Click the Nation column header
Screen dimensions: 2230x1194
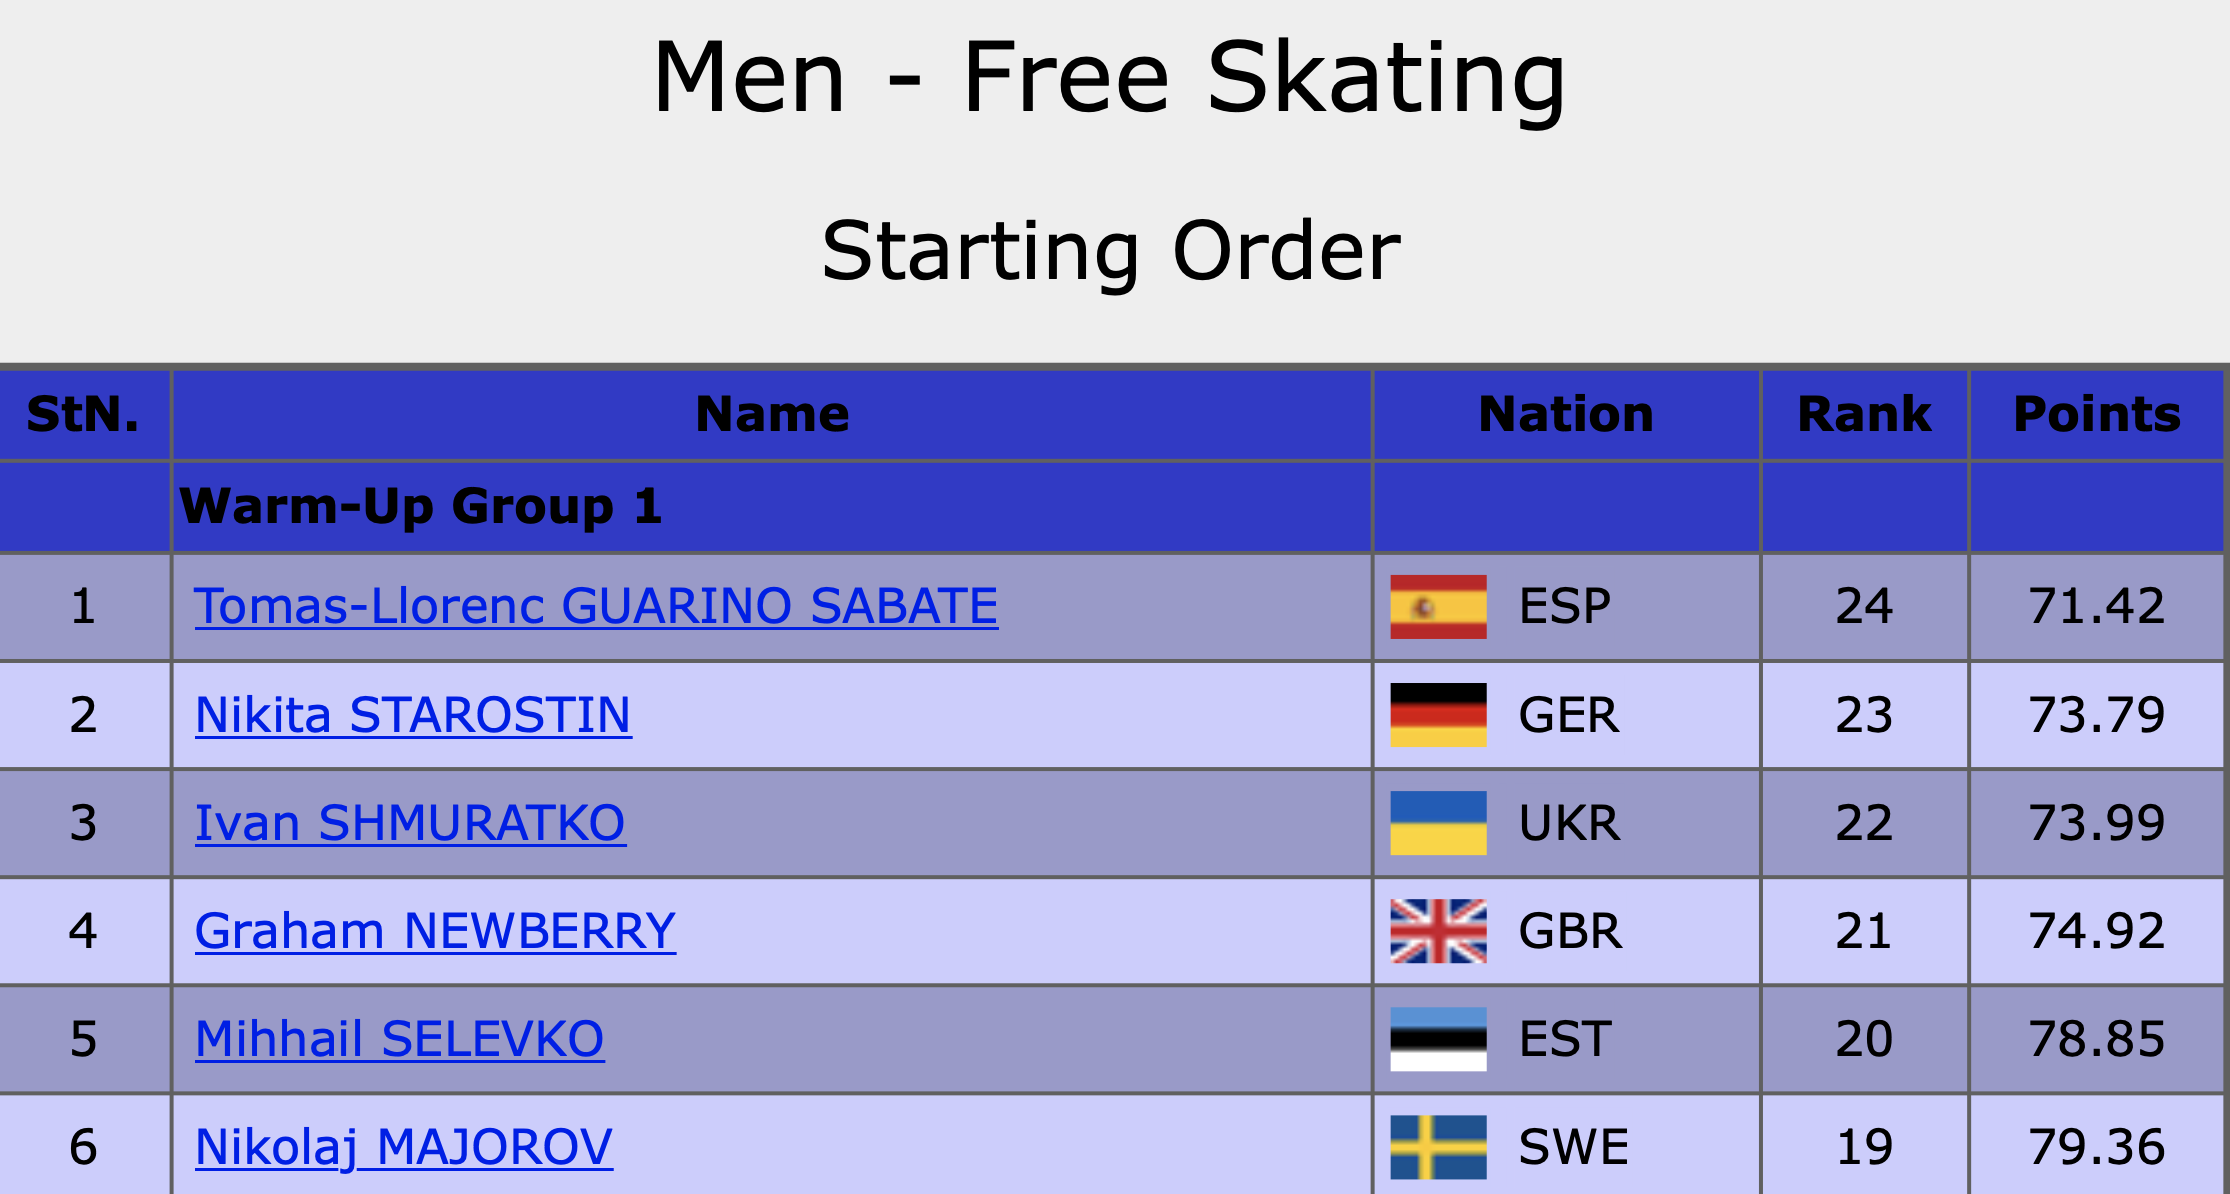(1566, 415)
